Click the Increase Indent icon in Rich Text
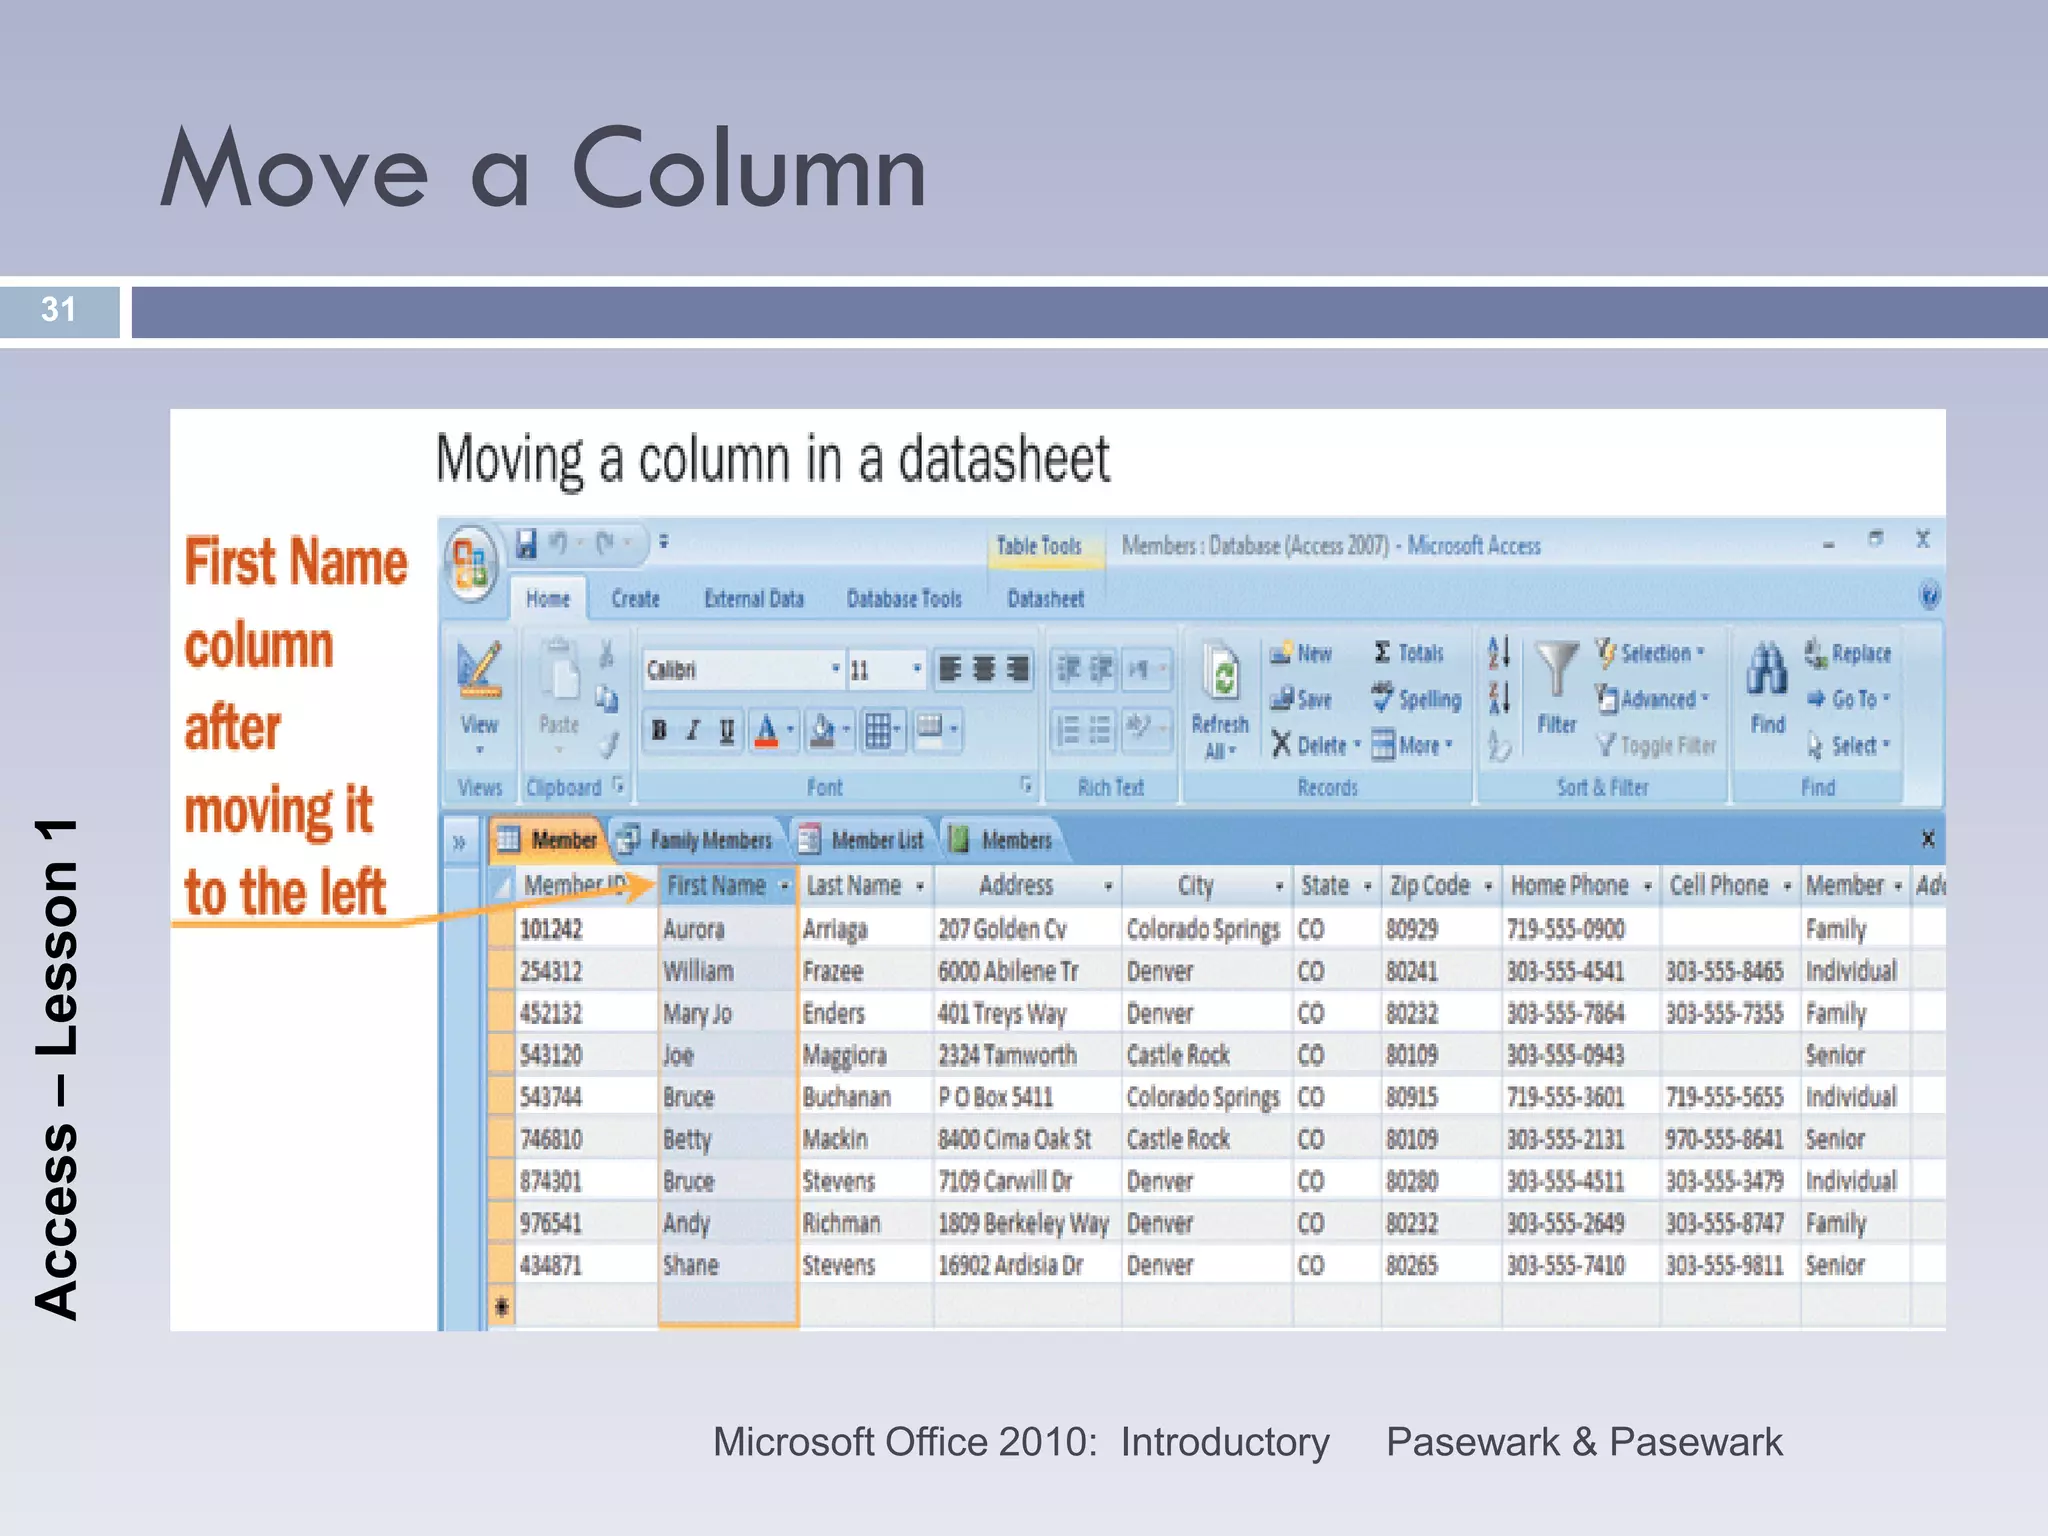2048x1536 pixels. 1101,669
